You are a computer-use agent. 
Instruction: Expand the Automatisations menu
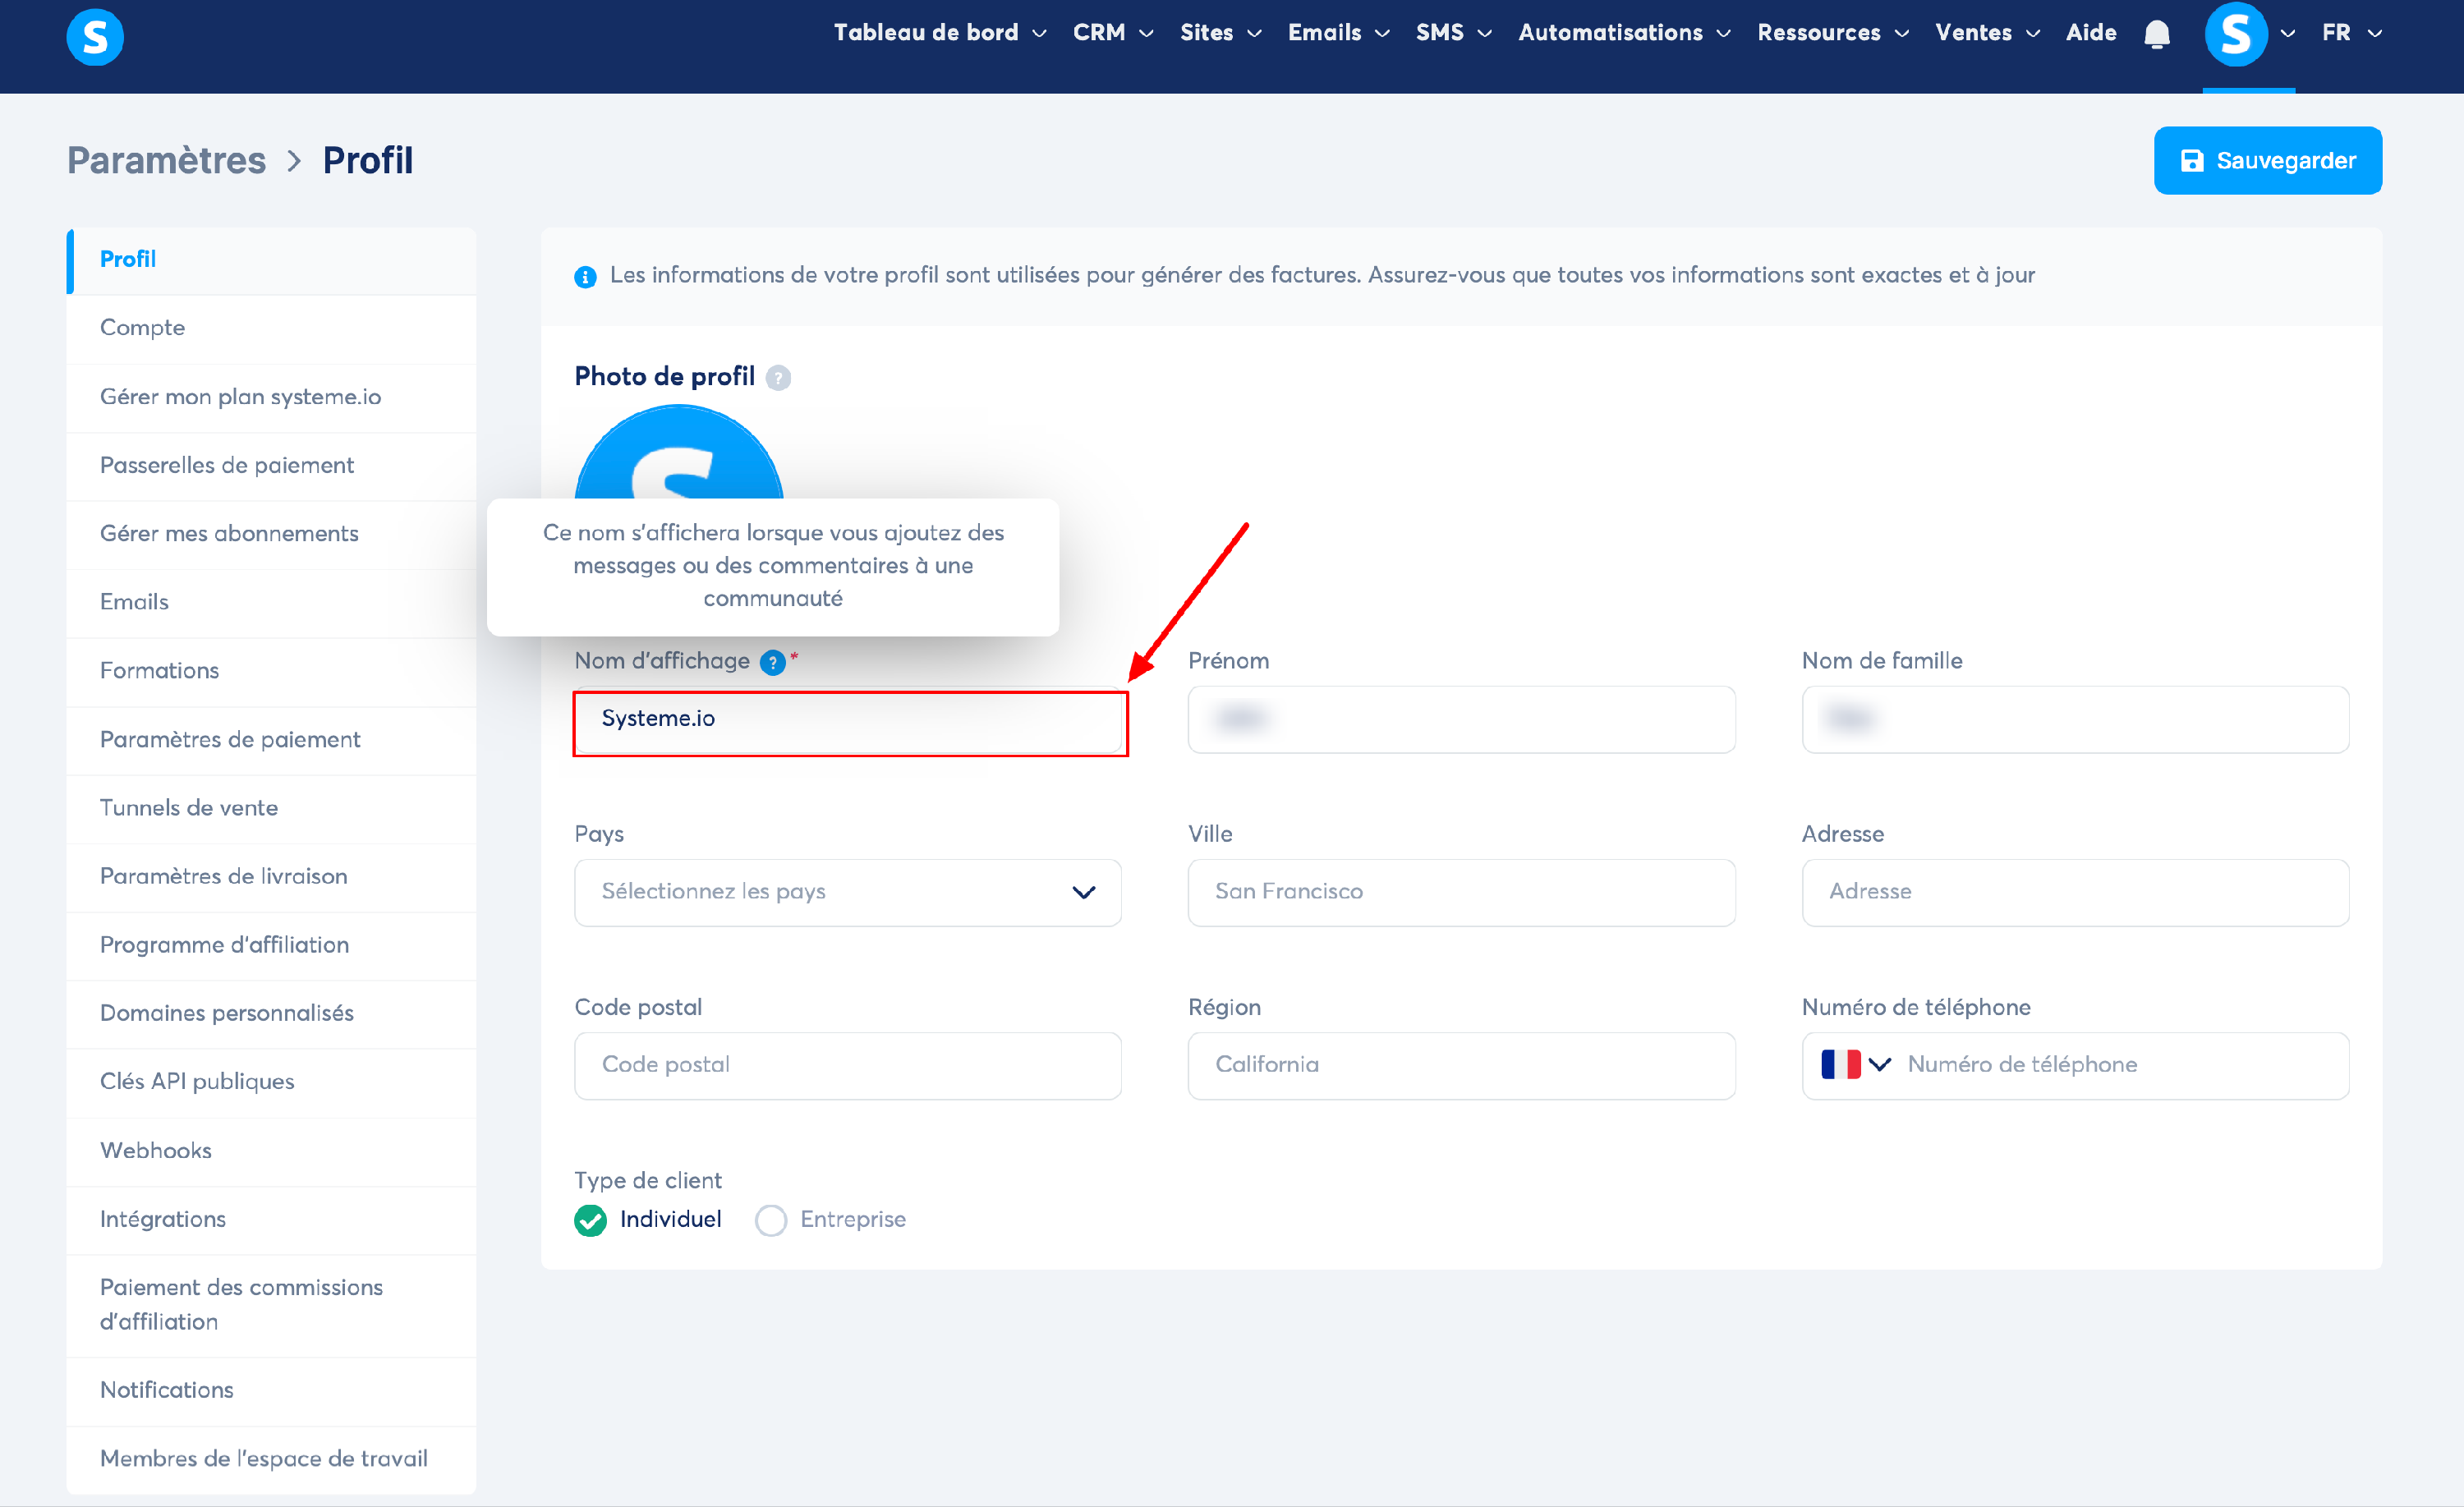pos(1624,33)
